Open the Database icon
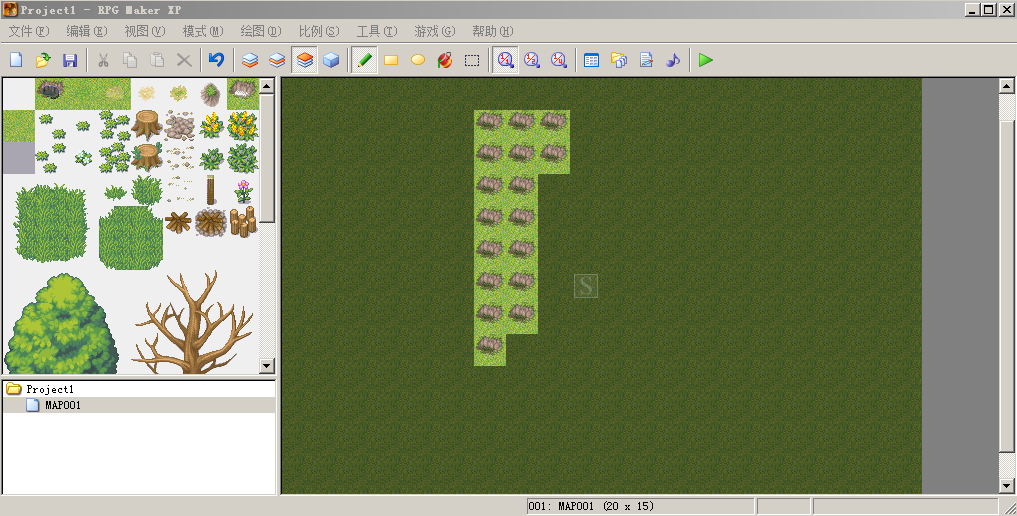The image size is (1017, 516). tap(592, 60)
